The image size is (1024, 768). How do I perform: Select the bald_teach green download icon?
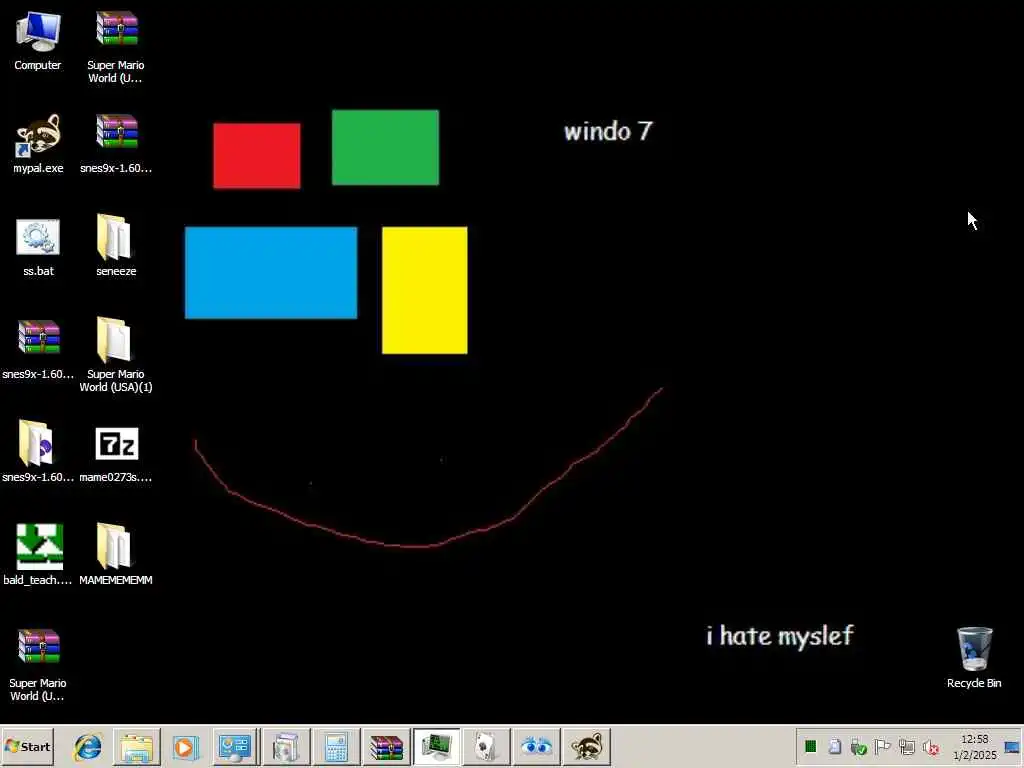(x=38, y=554)
